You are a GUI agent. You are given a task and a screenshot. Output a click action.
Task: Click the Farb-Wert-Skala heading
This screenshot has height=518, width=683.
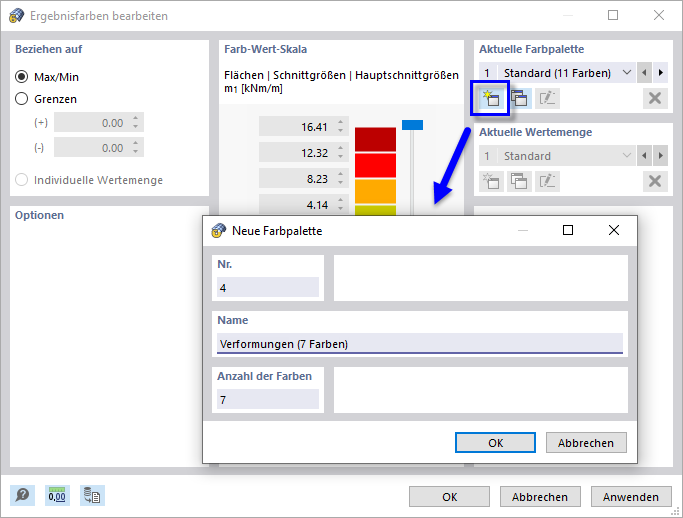pos(266,49)
